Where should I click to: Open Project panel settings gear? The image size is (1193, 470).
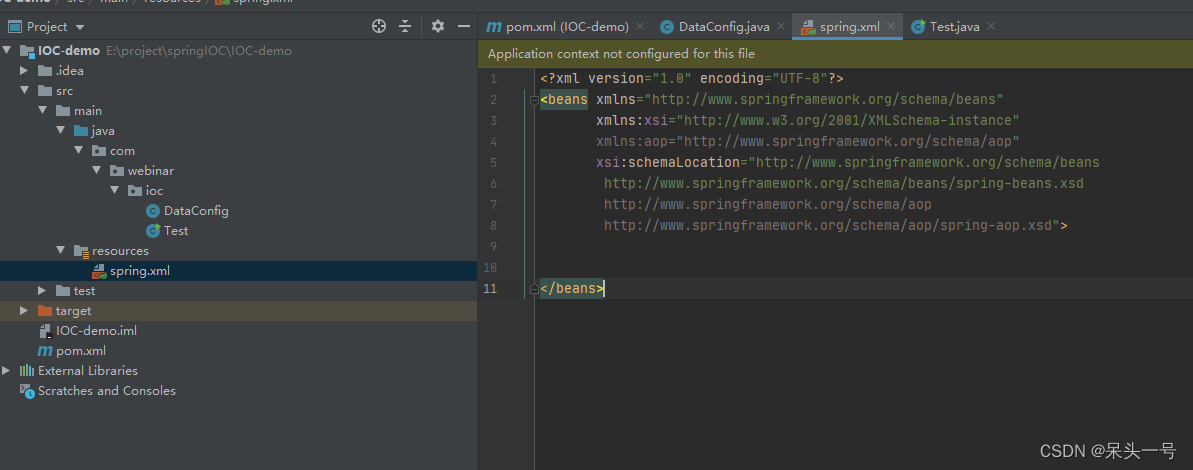pos(437,27)
